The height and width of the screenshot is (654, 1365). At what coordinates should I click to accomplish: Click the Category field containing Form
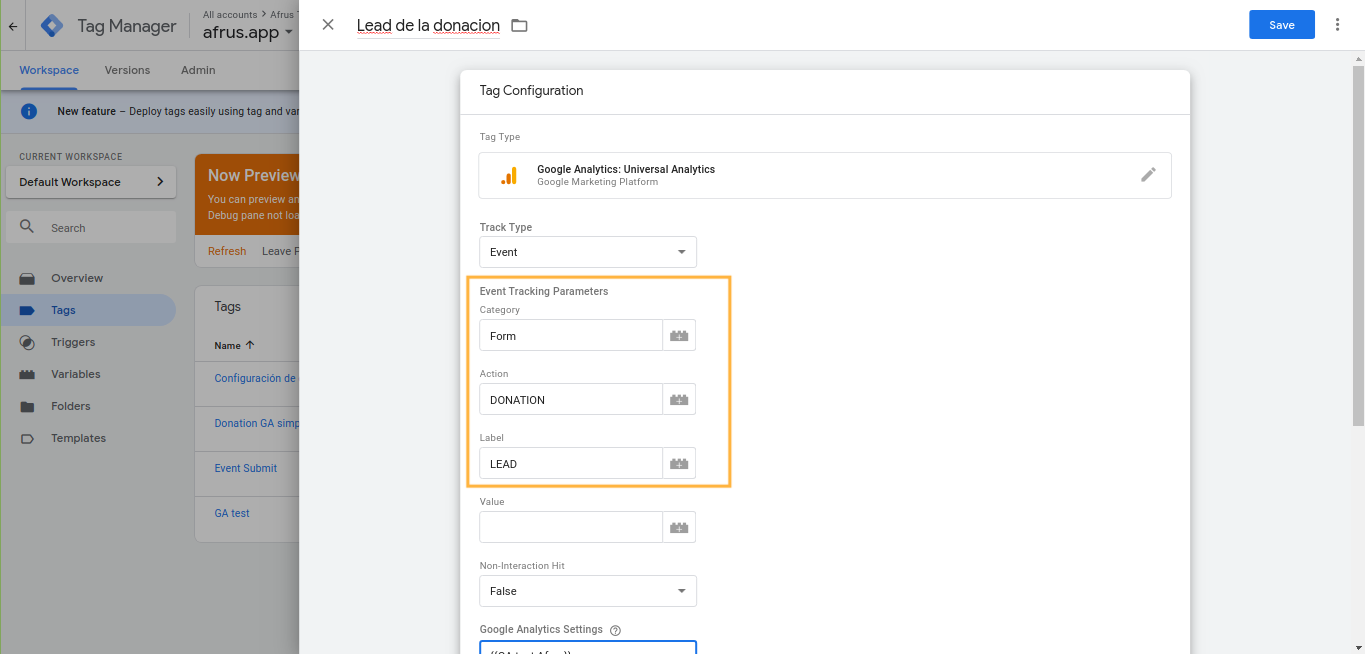point(571,336)
